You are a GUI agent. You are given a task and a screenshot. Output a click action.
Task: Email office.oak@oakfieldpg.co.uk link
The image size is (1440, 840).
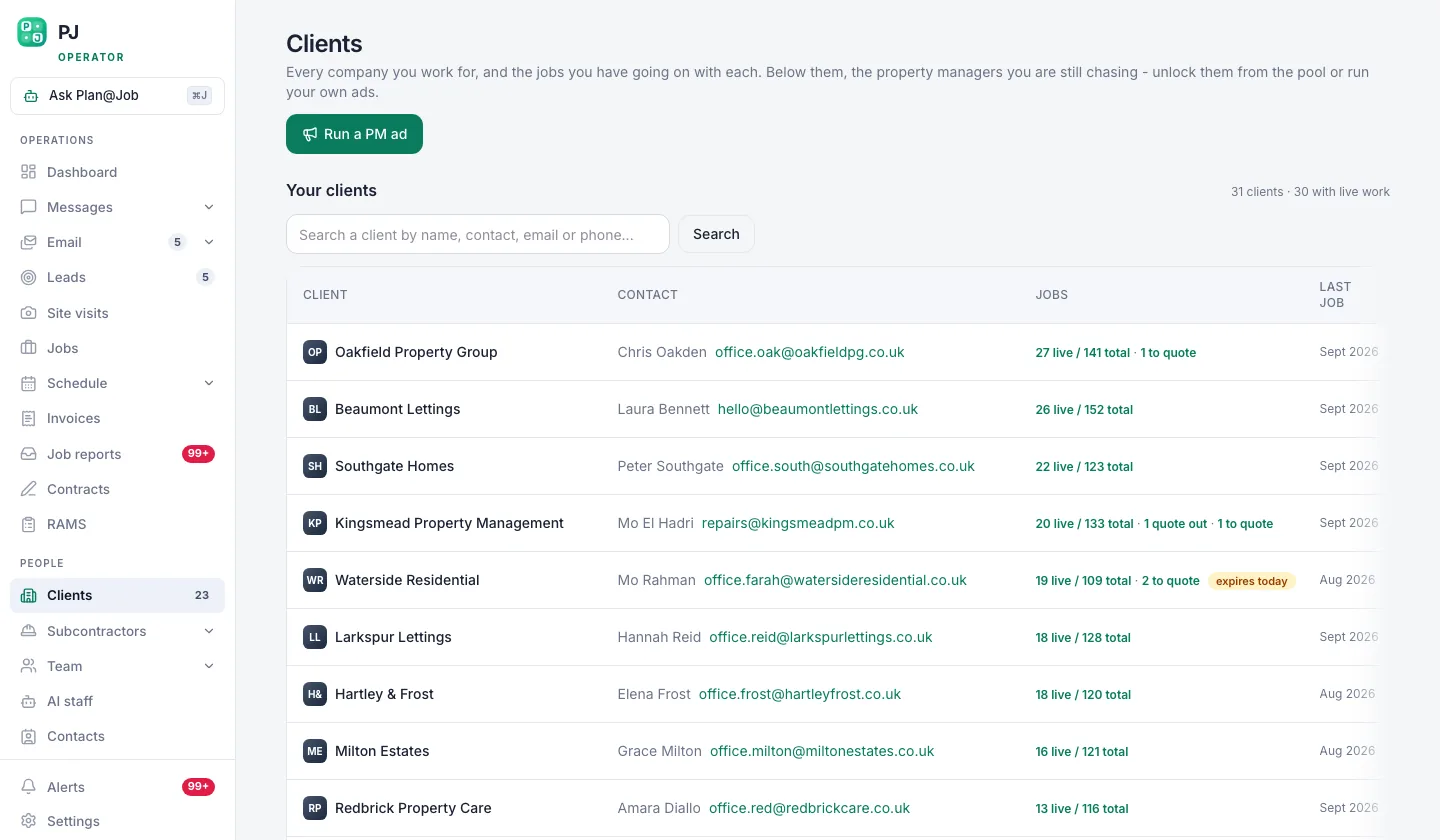(x=810, y=352)
